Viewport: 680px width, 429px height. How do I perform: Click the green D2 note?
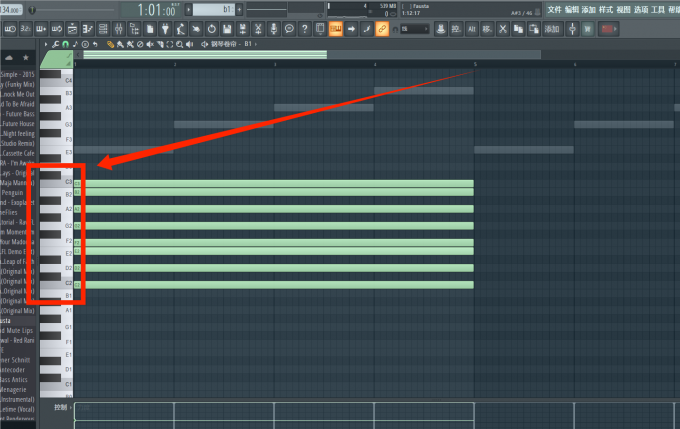(274, 268)
